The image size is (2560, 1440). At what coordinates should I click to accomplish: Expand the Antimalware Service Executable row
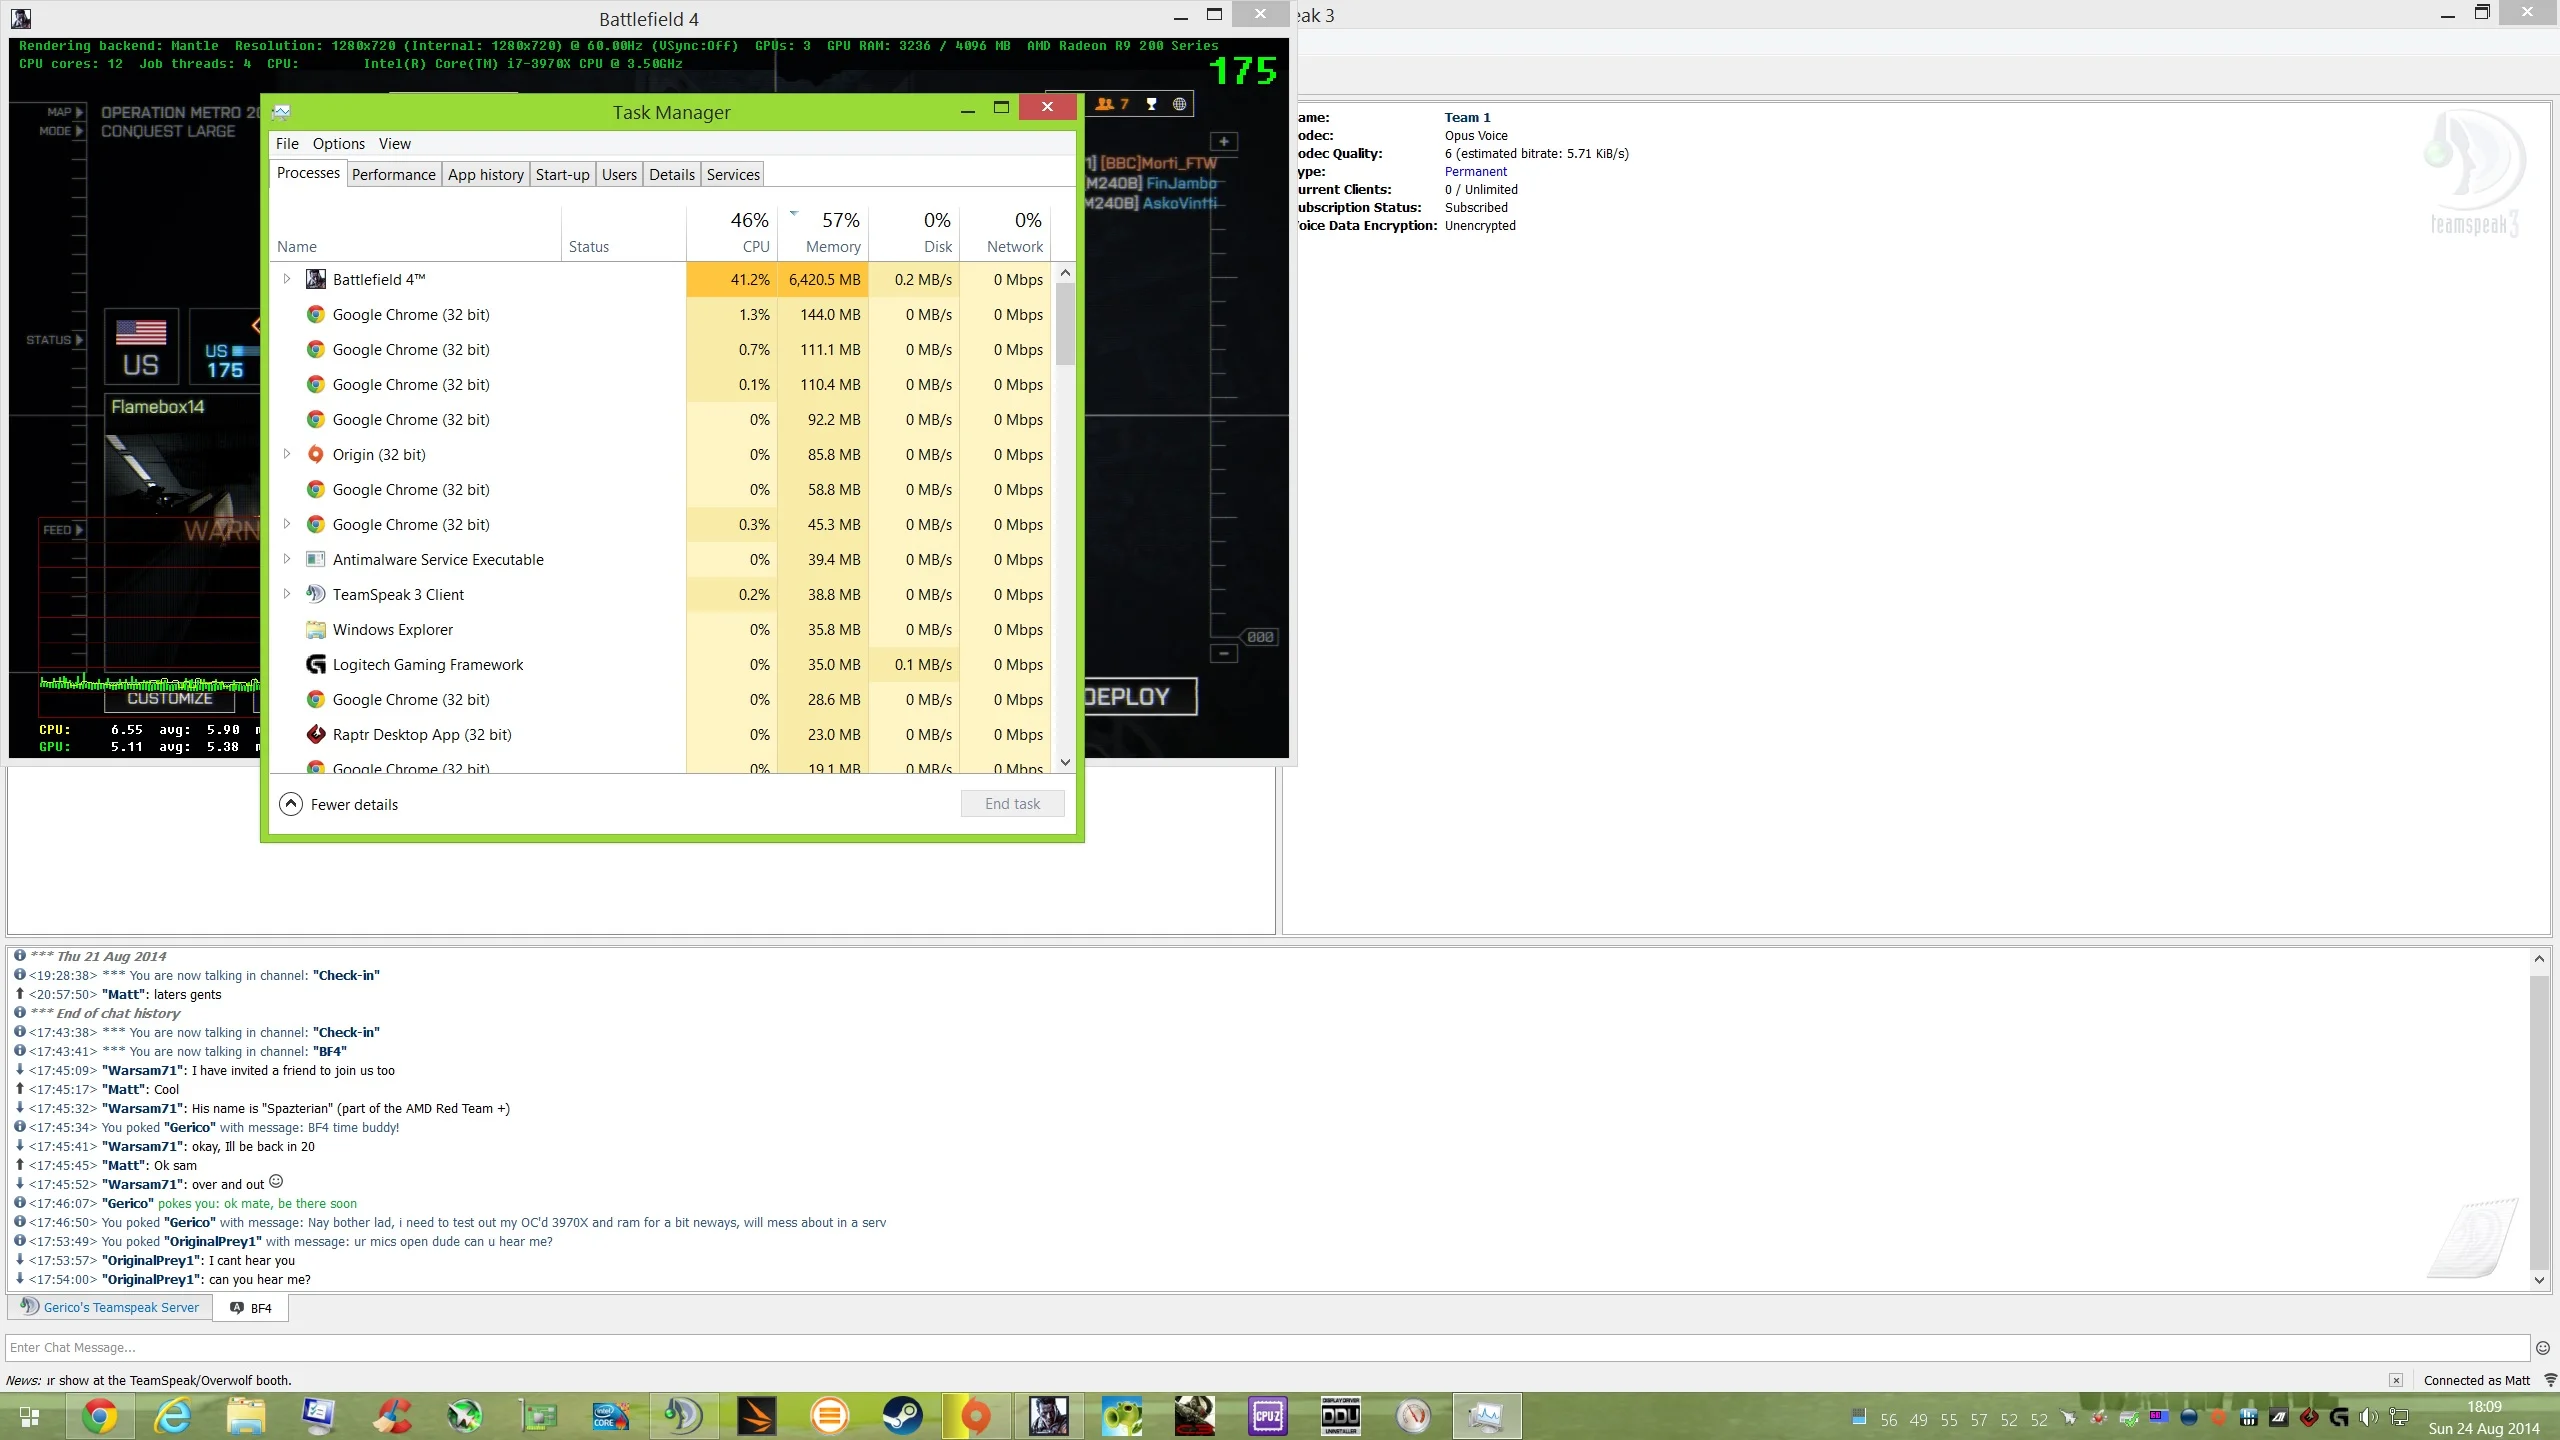(287, 559)
